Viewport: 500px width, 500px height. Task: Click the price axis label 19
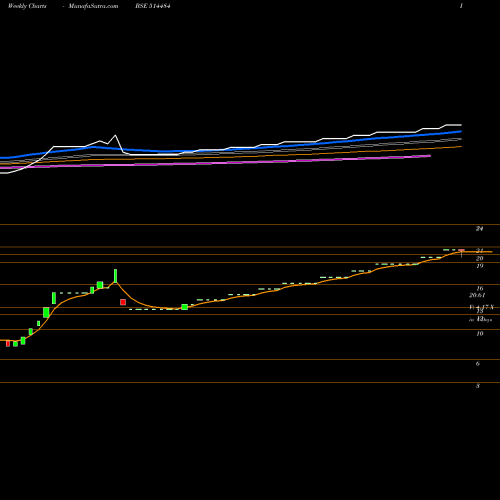click(480, 266)
